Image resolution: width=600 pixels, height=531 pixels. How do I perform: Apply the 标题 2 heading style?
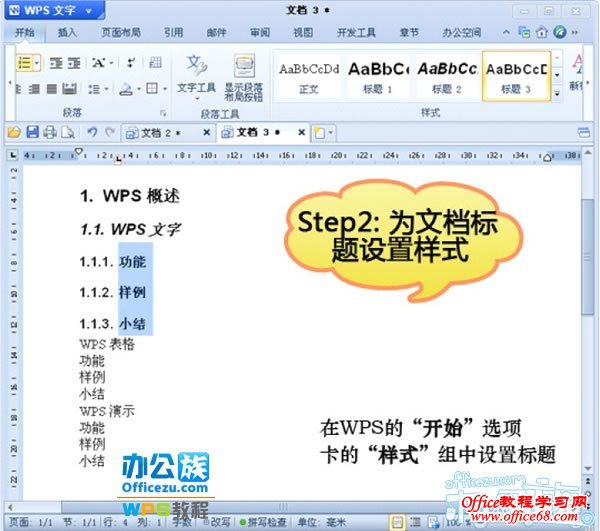[x=447, y=78]
